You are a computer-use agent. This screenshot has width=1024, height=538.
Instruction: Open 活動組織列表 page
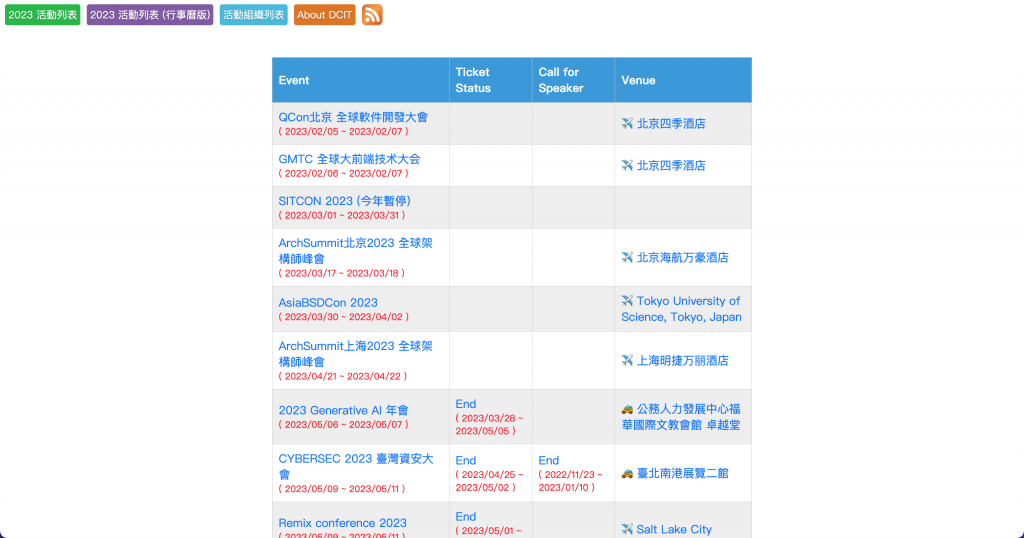[x=253, y=14]
